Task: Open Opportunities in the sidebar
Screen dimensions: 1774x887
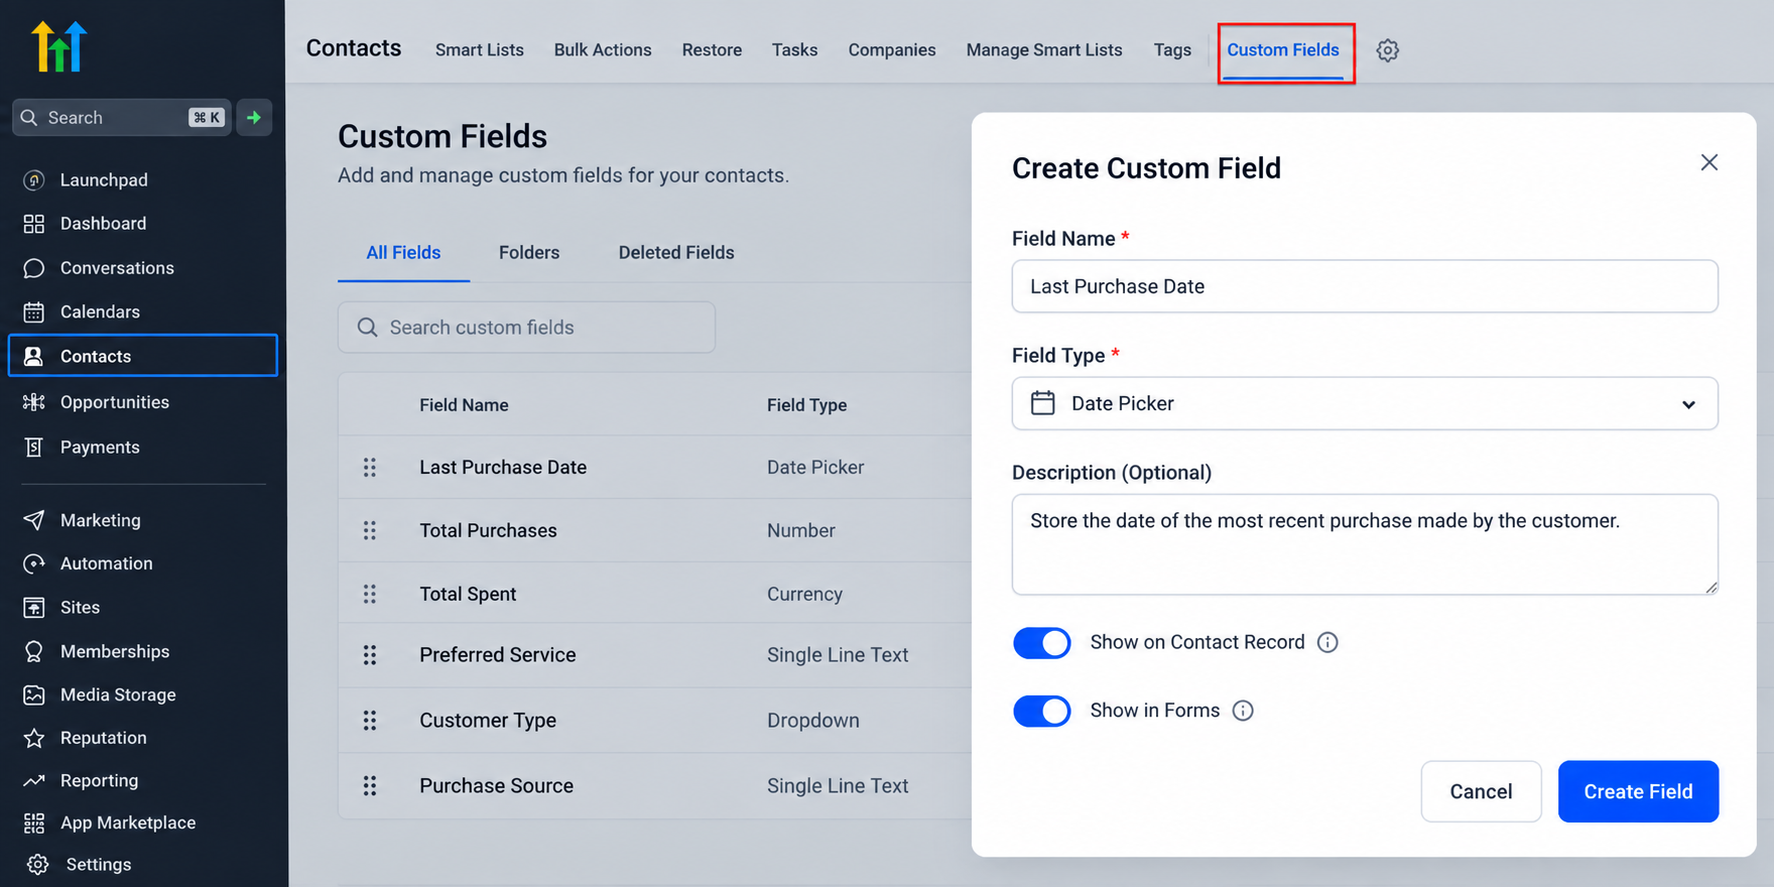Action: point(114,402)
